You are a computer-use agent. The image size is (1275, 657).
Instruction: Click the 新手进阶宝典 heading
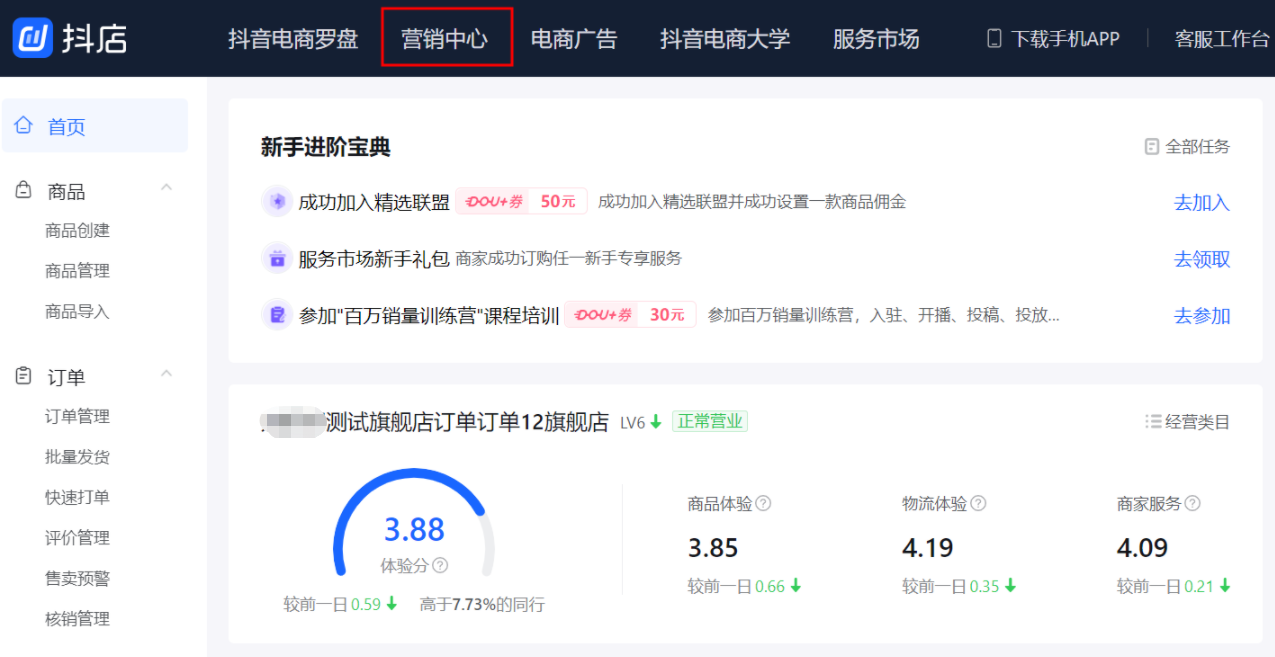(x=326, y=147)
